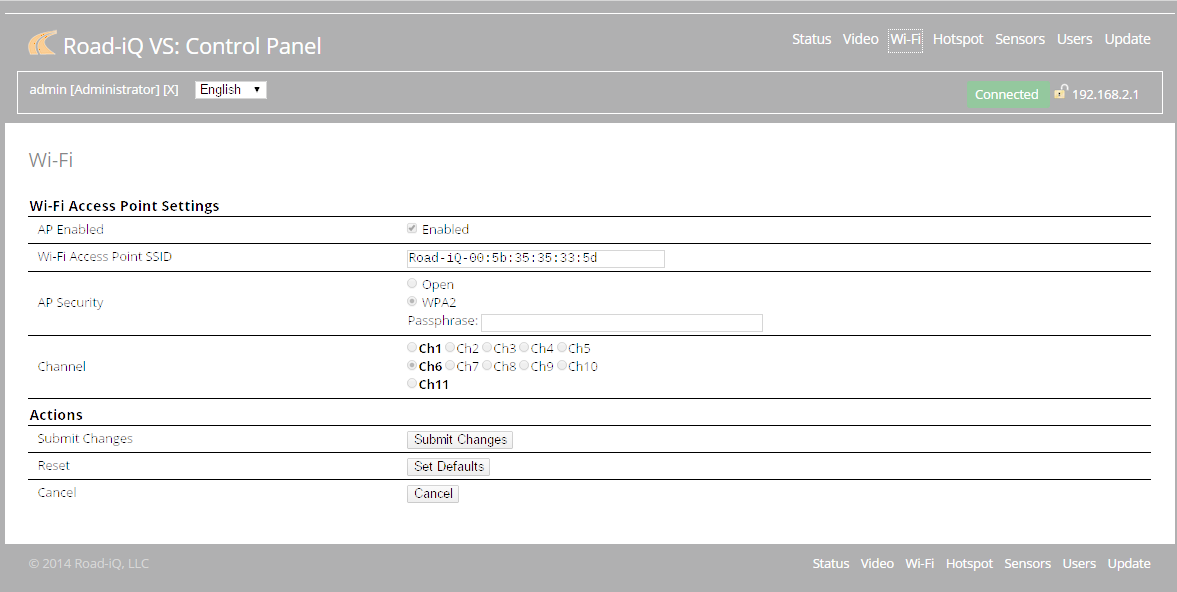Click the Wi-Fi Access Point SSID field
This screenshot has width=1177, height=592.
pos(536,258)
